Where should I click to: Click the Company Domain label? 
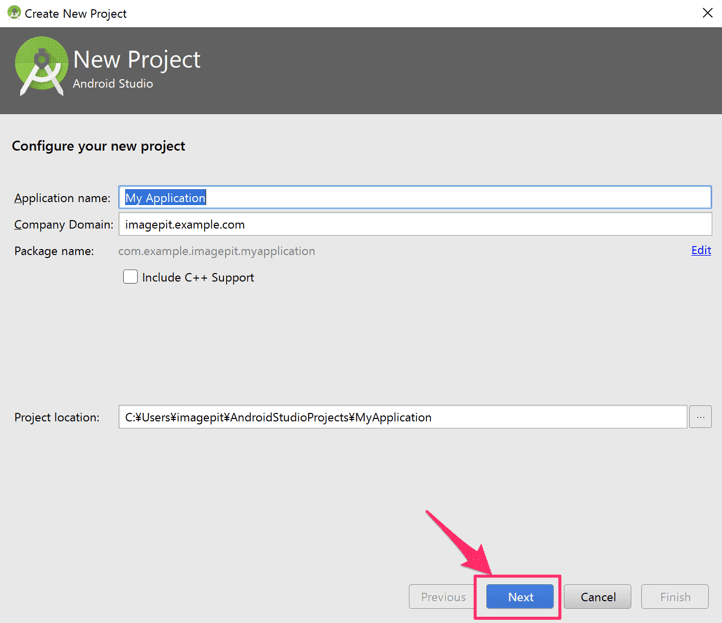pos(64,225)
